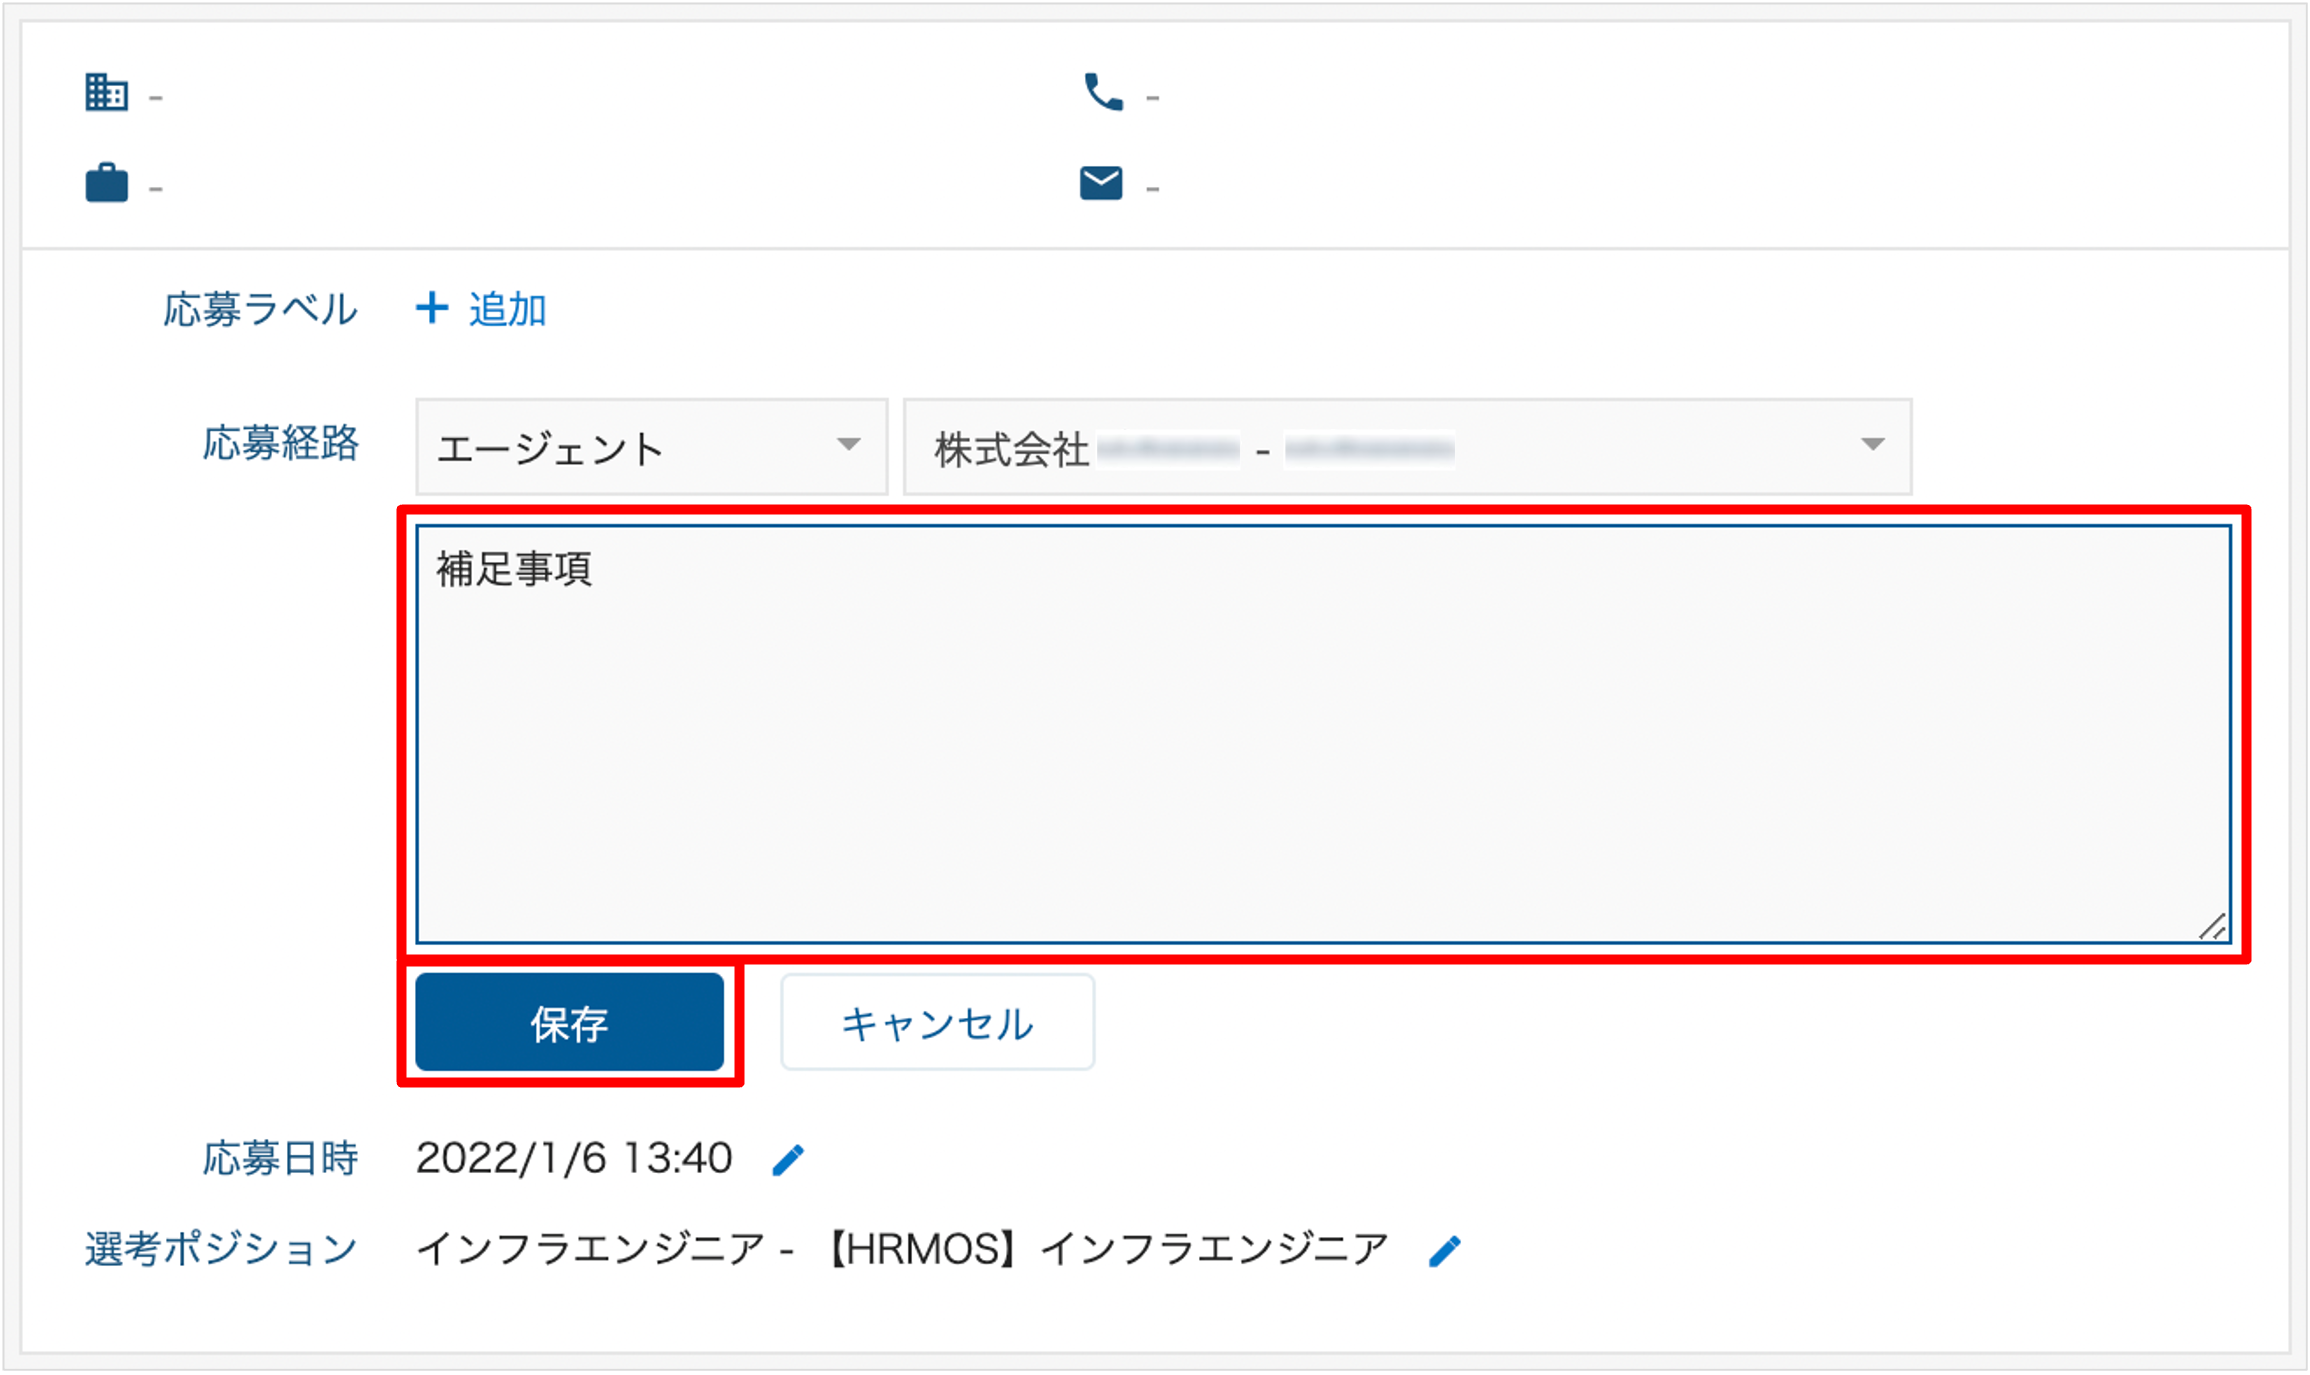Edit 応募日時 with the pencil icon
2310x1375 pixels.
788,1160
